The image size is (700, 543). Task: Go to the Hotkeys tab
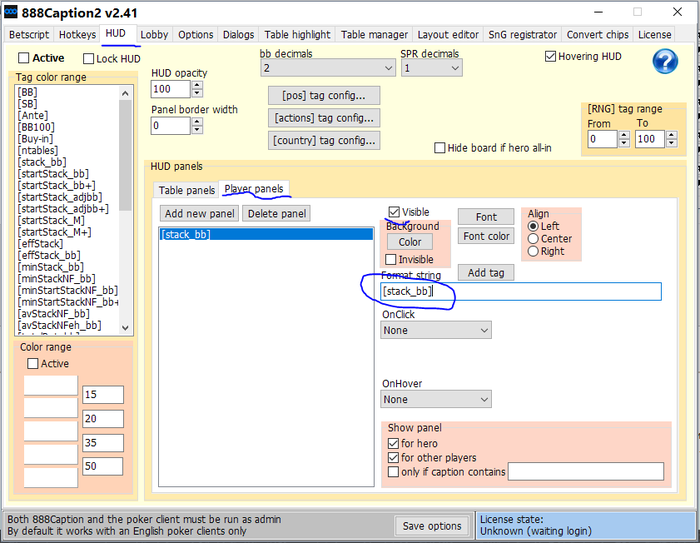tap(77, 34)
